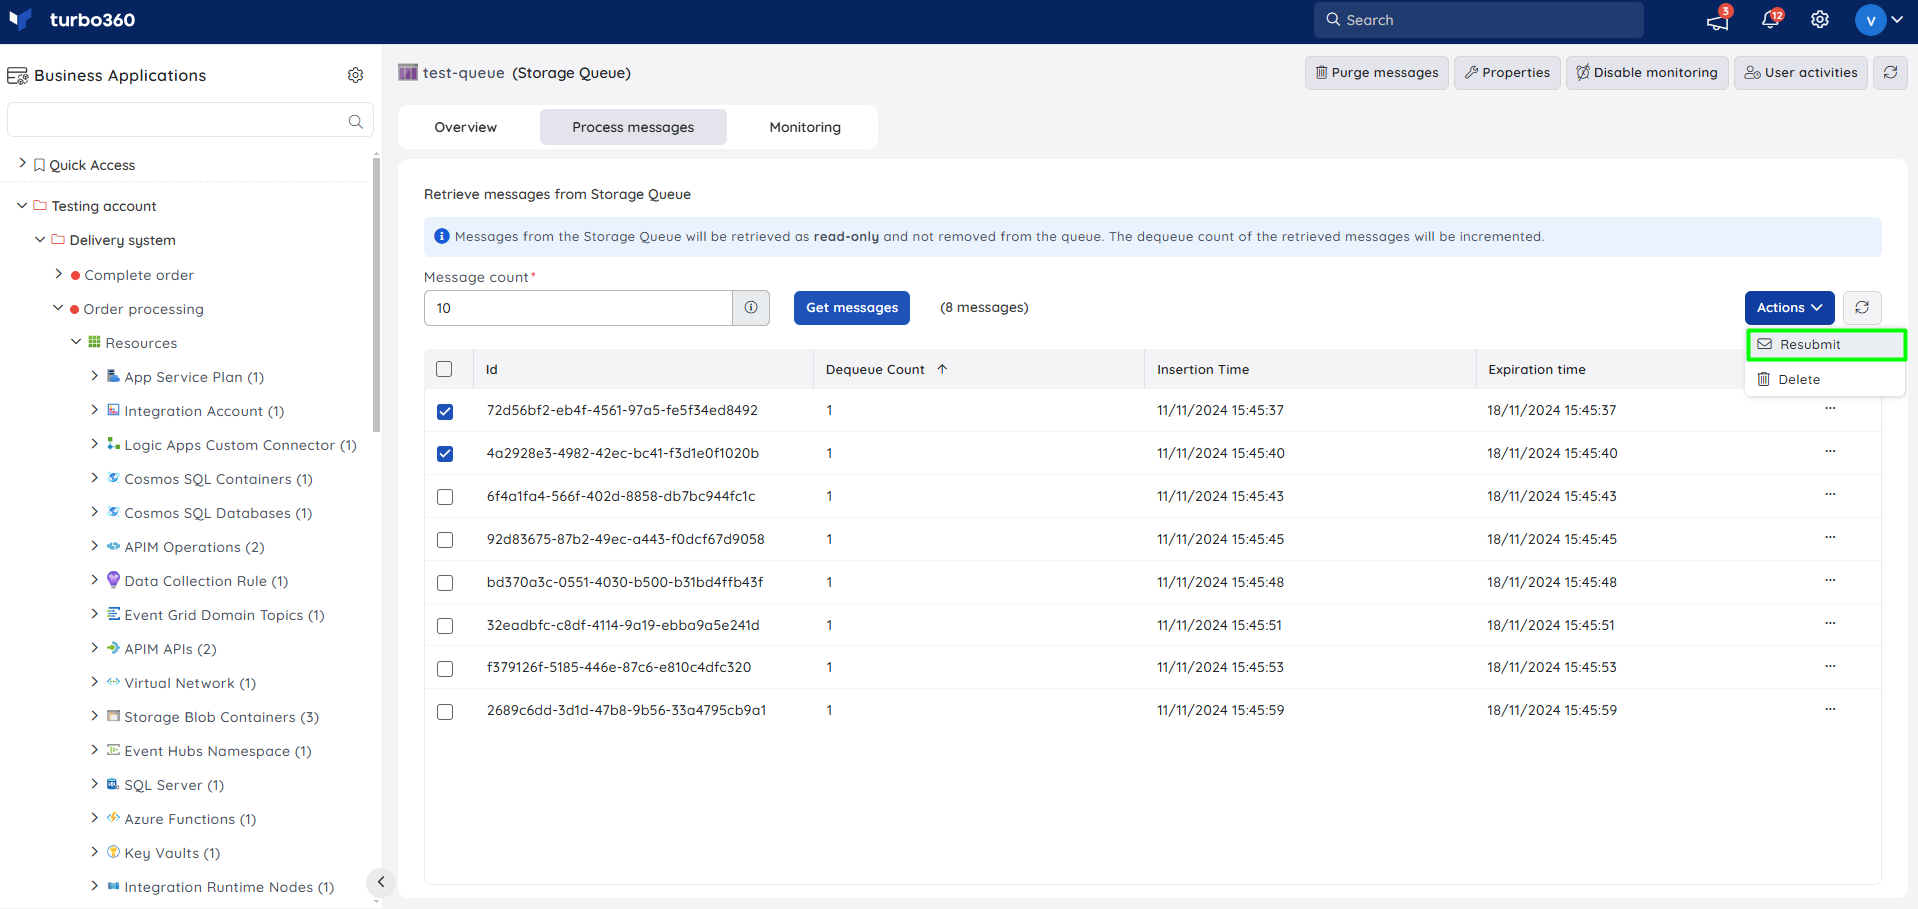Click the SQL Server resource icon
Image resolution: width=1918 pixels, height=909 pixels.
[113, 784]
